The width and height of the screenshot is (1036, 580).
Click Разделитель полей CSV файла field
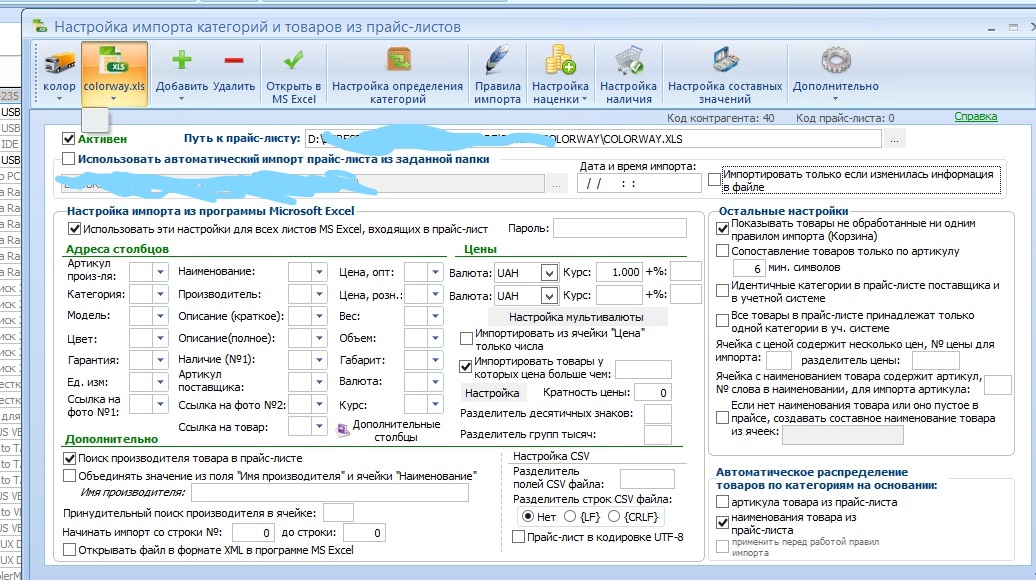647,478
